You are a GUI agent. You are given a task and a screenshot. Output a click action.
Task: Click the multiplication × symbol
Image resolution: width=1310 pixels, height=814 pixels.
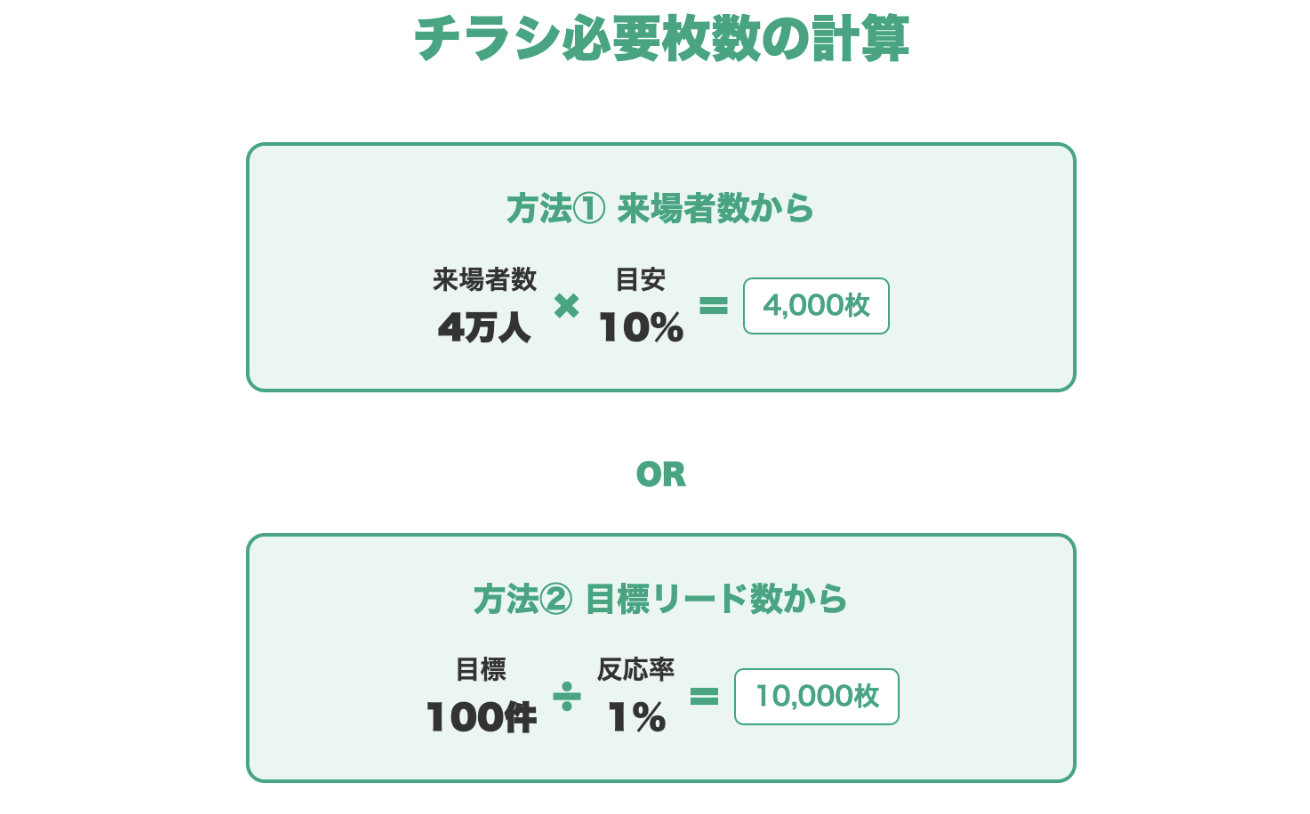click(566, 306)
